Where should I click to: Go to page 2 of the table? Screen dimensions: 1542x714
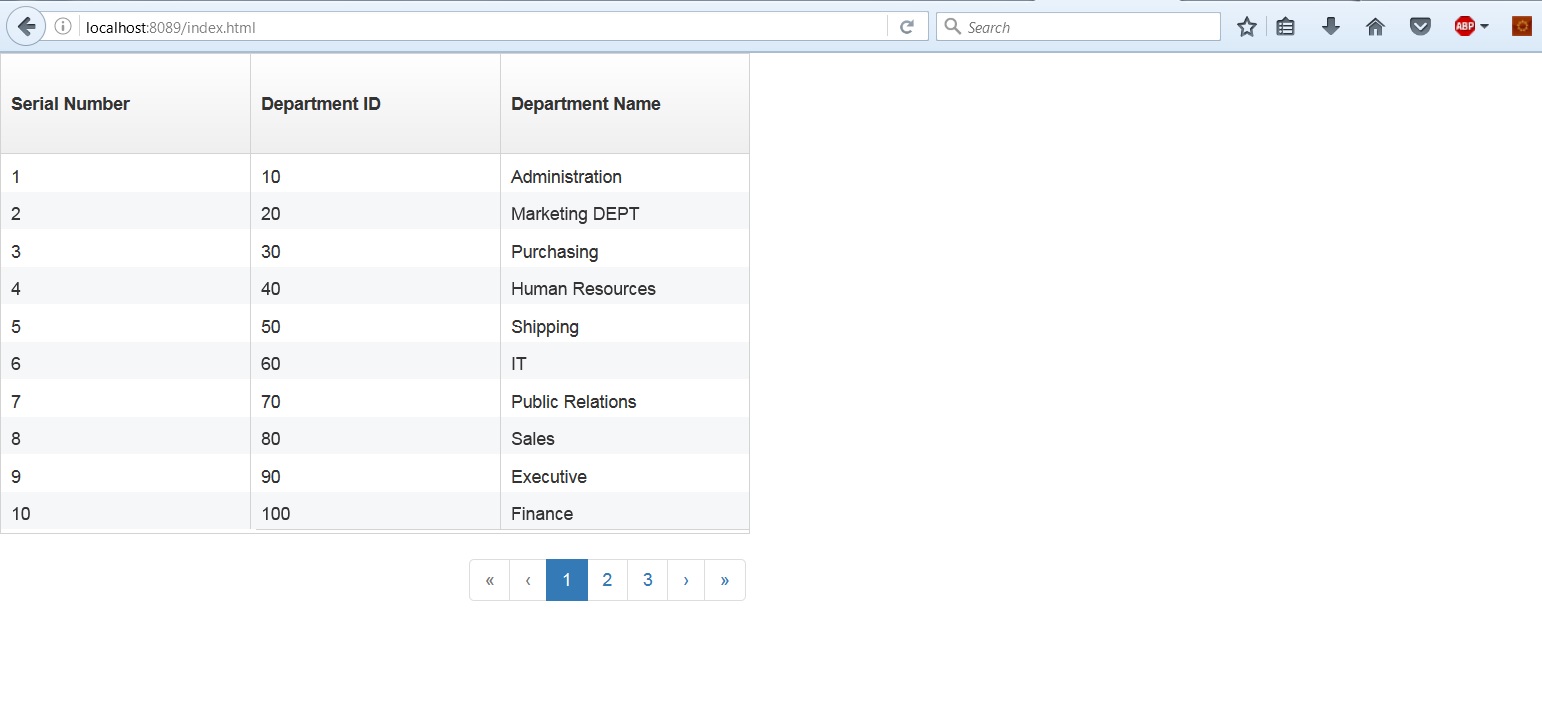pos(607,580)
